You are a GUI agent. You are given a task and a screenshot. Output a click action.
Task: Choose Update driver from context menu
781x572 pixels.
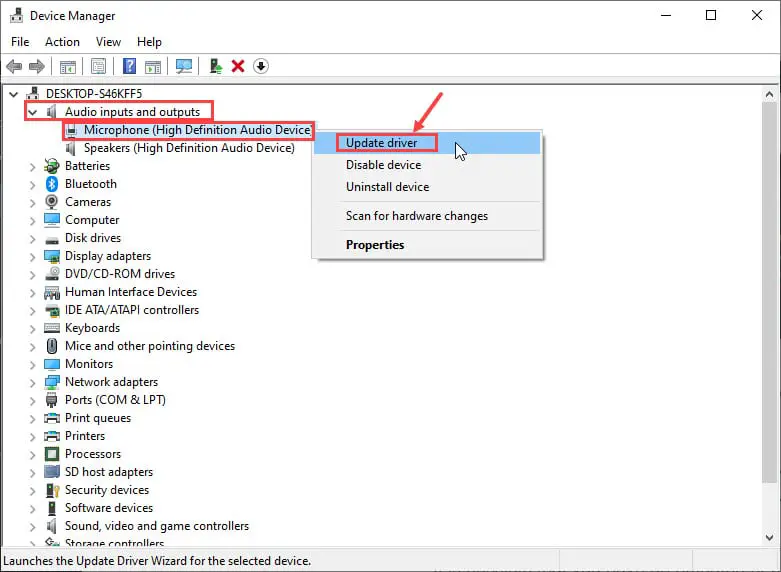pyautogui.click(x=427, y=143)
